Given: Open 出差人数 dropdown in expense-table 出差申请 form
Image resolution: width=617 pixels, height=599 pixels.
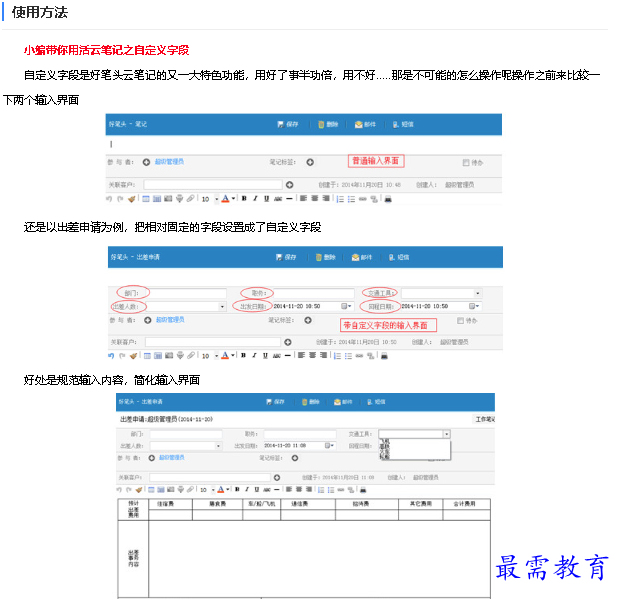Looking at the screenshot, I should 218,446.
